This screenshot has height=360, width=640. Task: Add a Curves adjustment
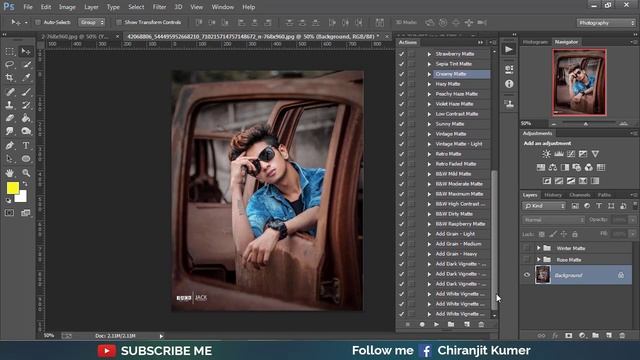[x=571, y=154]
